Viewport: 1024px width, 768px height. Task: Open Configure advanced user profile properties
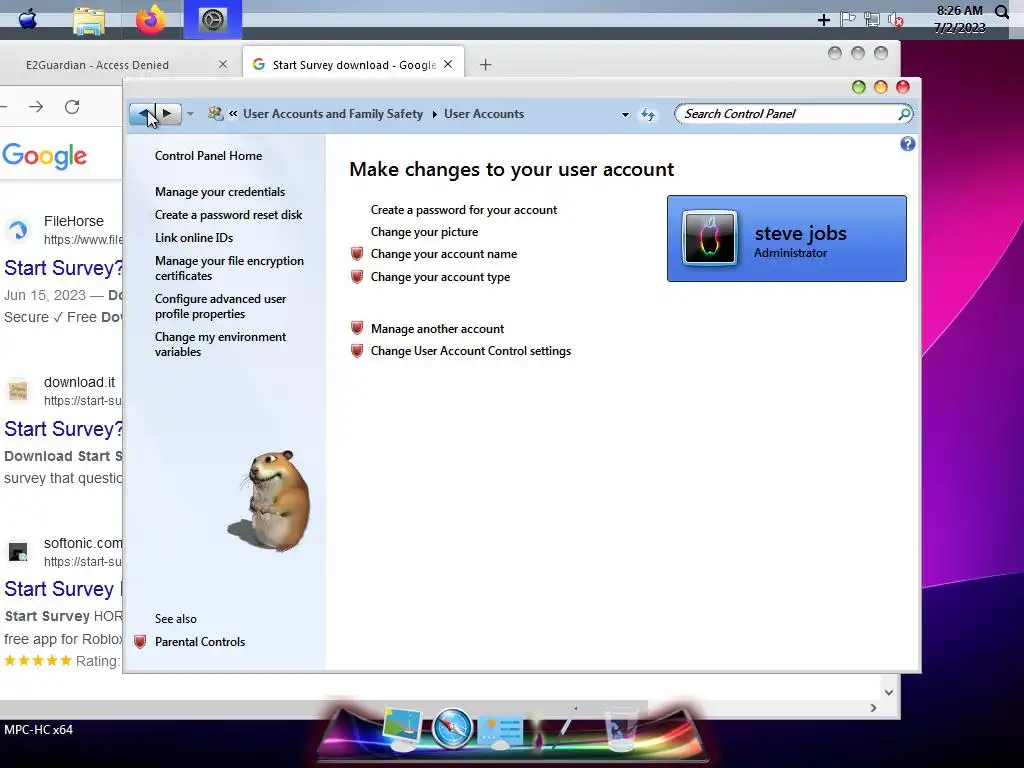tap(221, 306)
